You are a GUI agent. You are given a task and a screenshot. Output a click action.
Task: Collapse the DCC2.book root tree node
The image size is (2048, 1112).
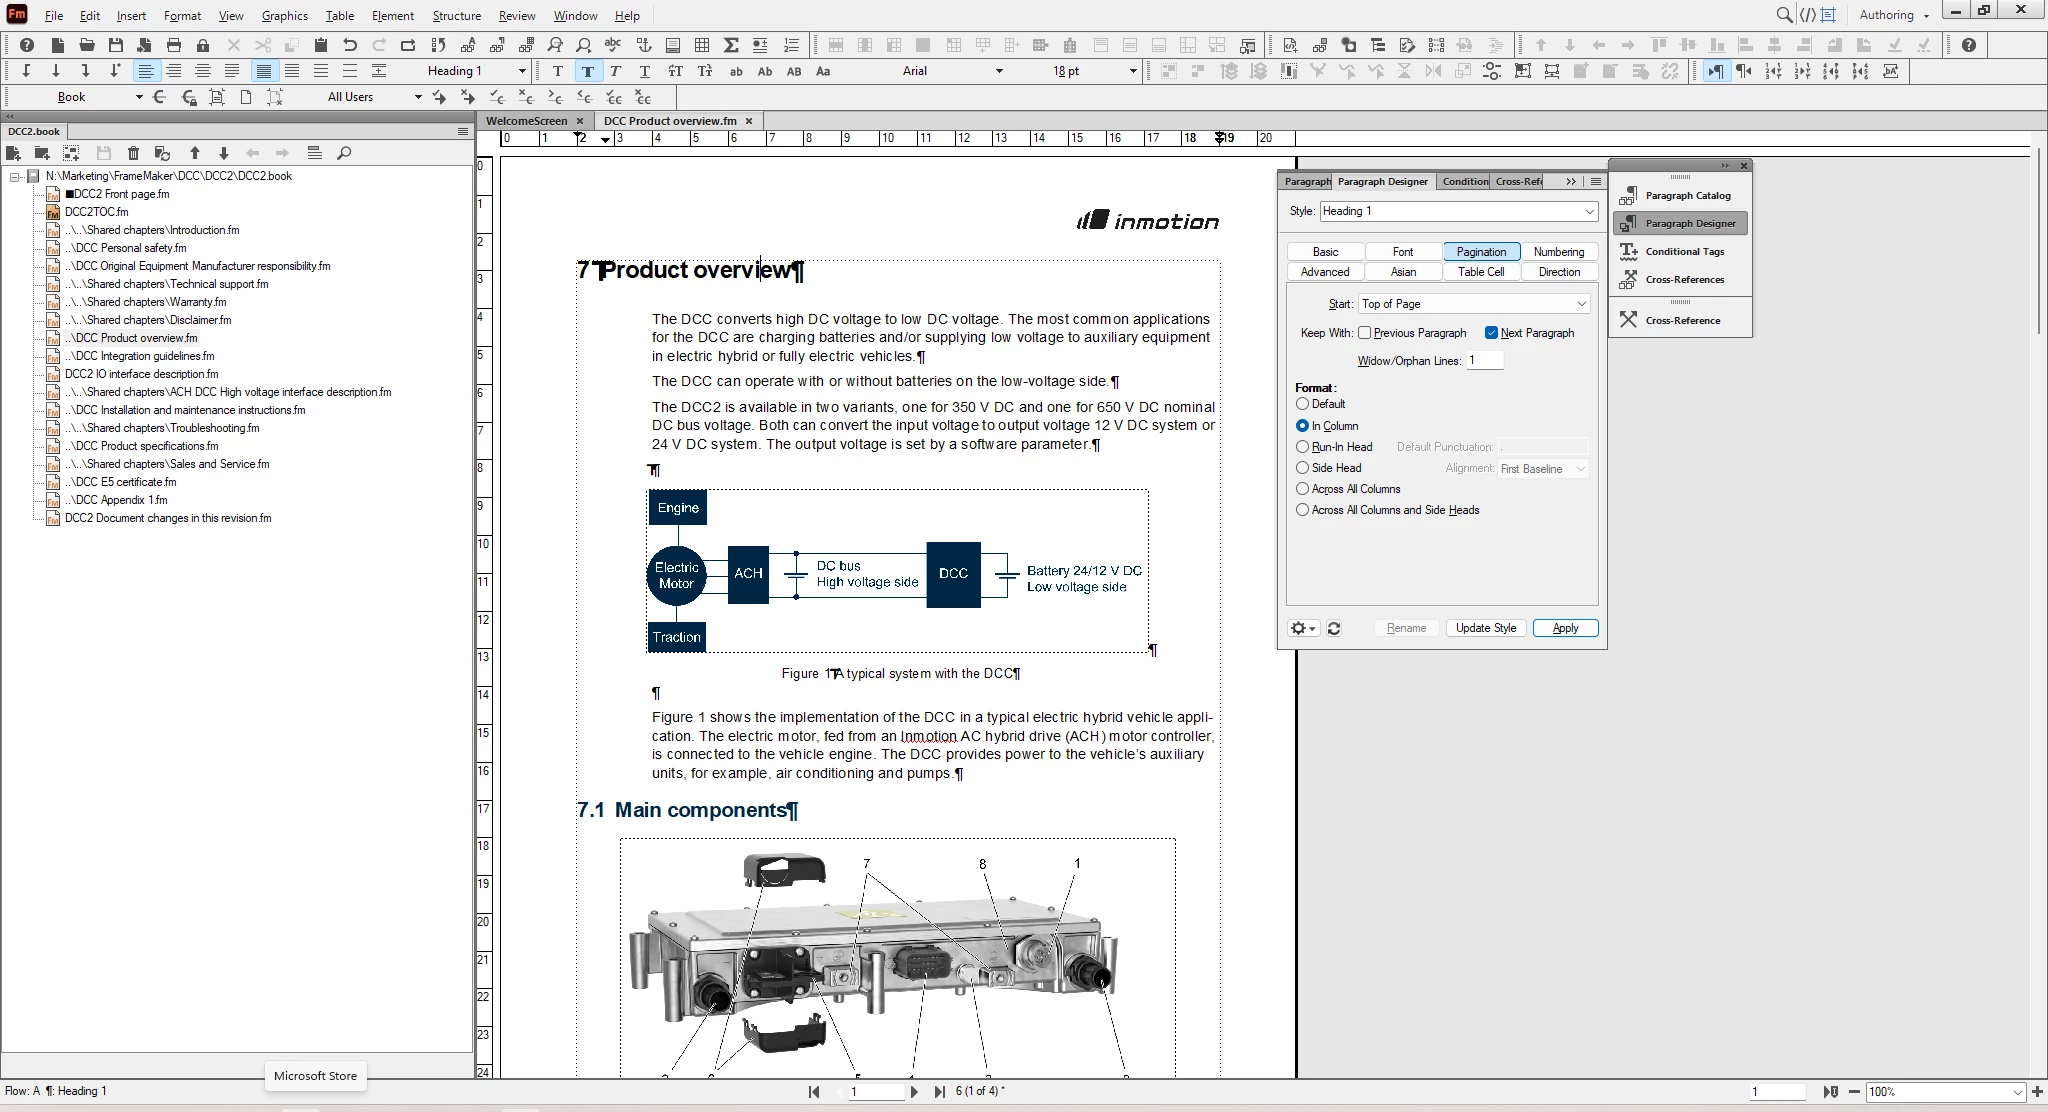coord(15,176)
